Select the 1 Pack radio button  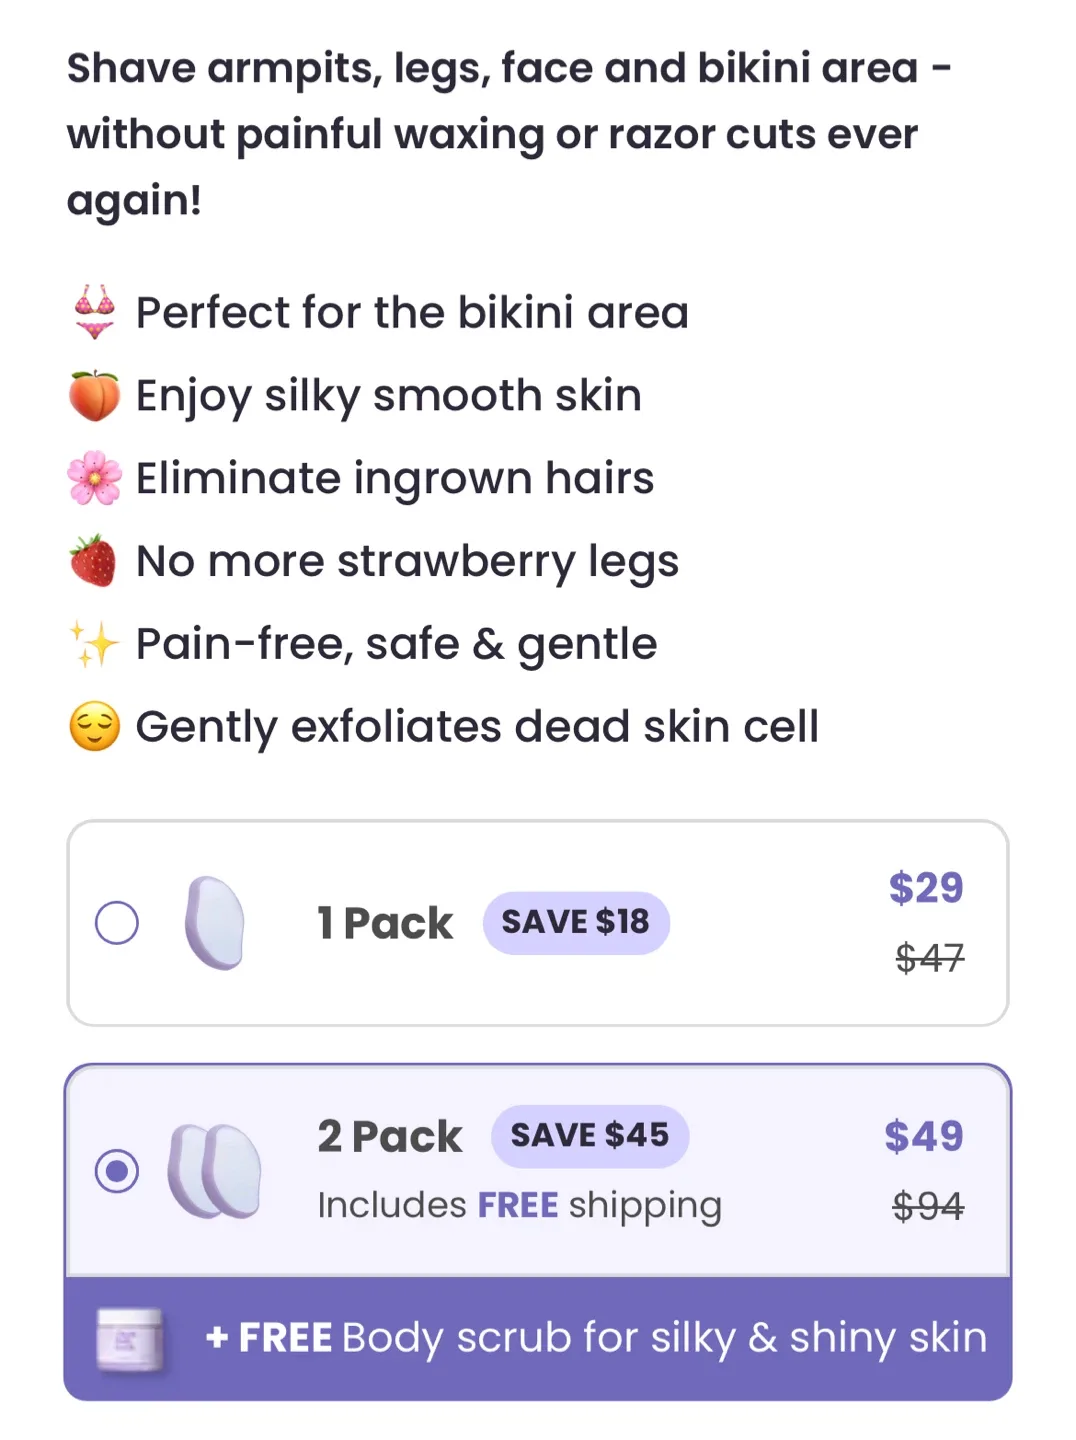117,923
